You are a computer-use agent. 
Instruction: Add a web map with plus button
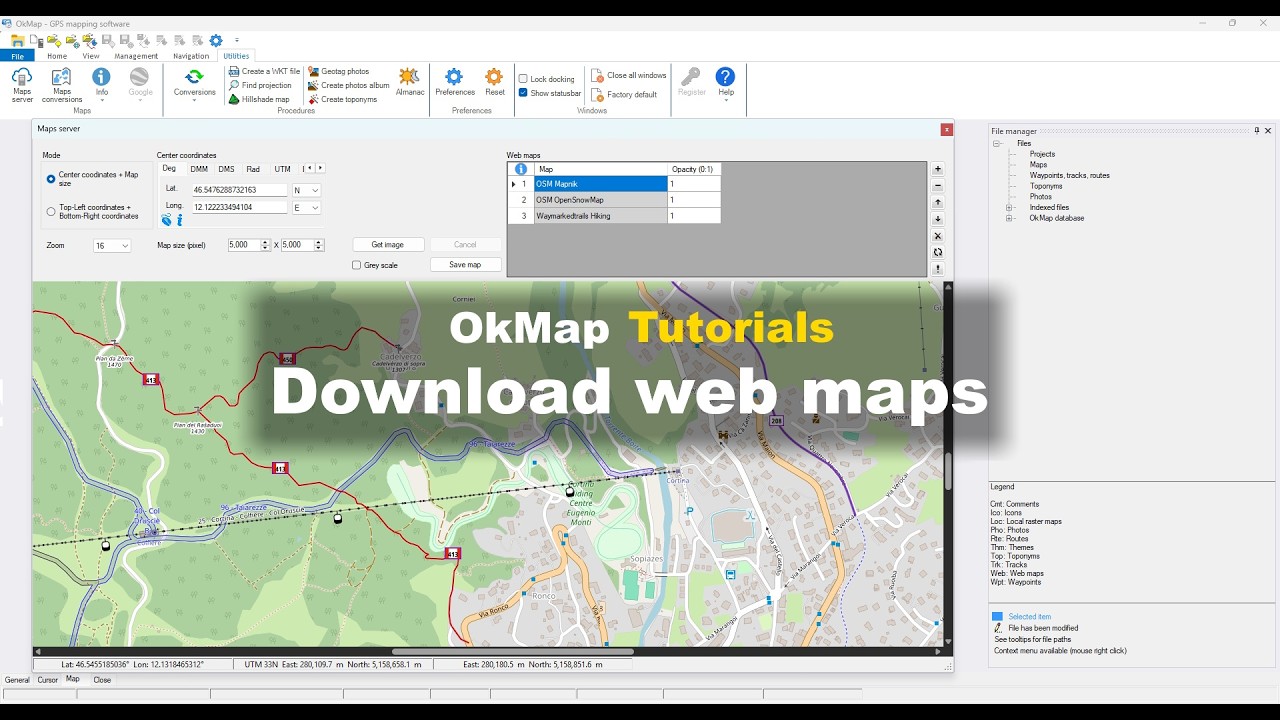[x=938, y=170]
